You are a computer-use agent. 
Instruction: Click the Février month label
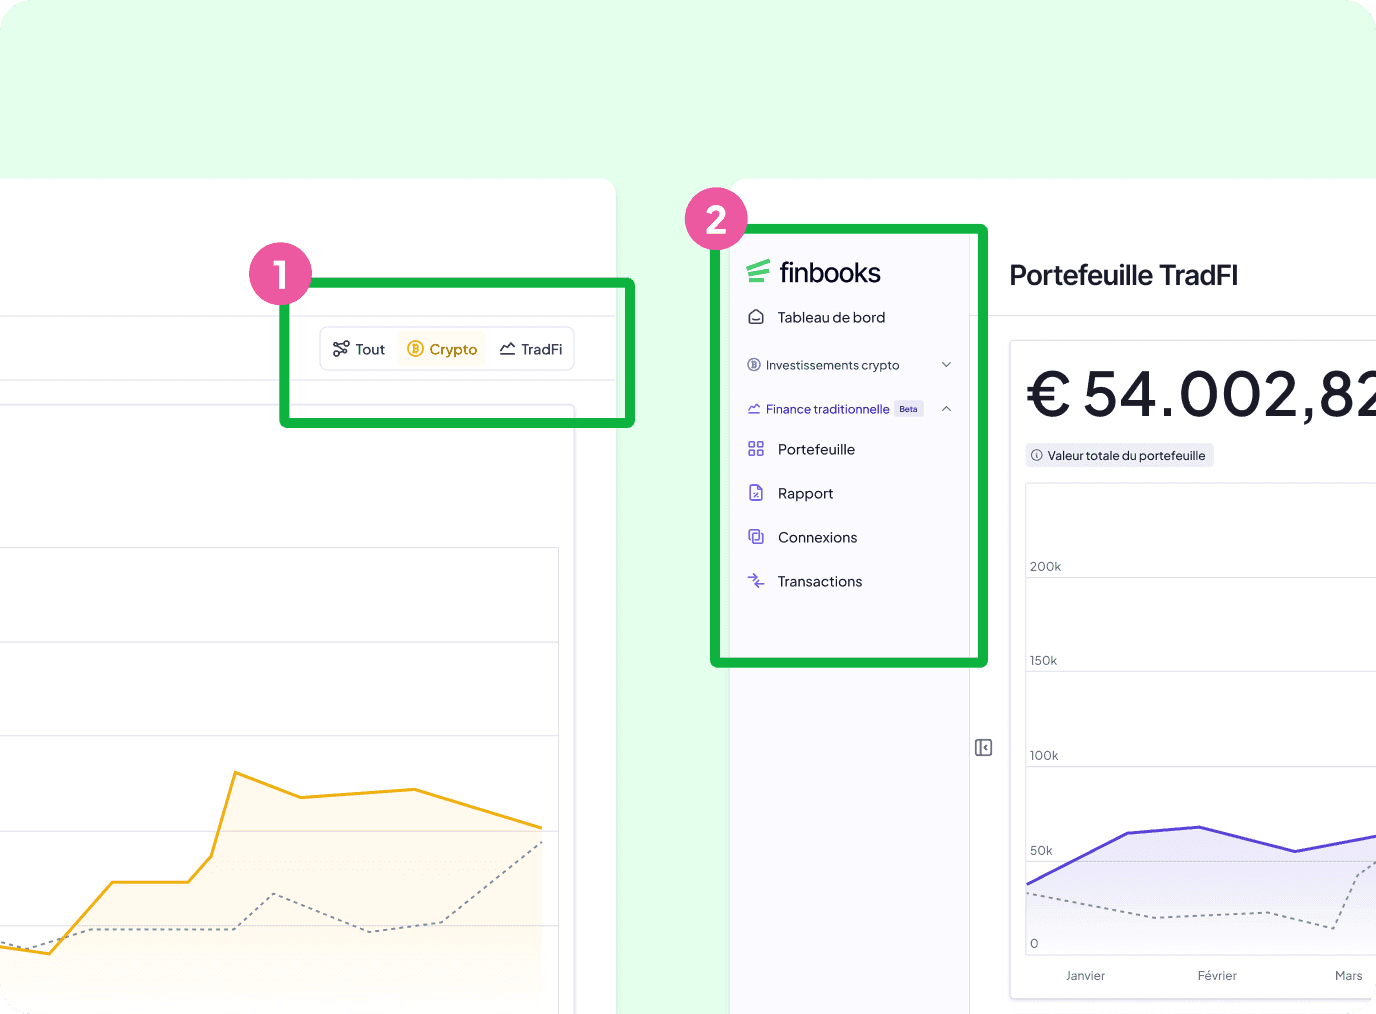pyautogui.click(x=1217, y=976)
